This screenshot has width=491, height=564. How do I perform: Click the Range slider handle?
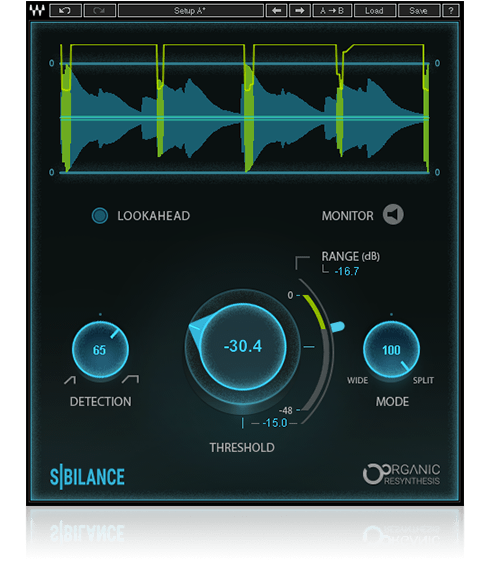337,327
